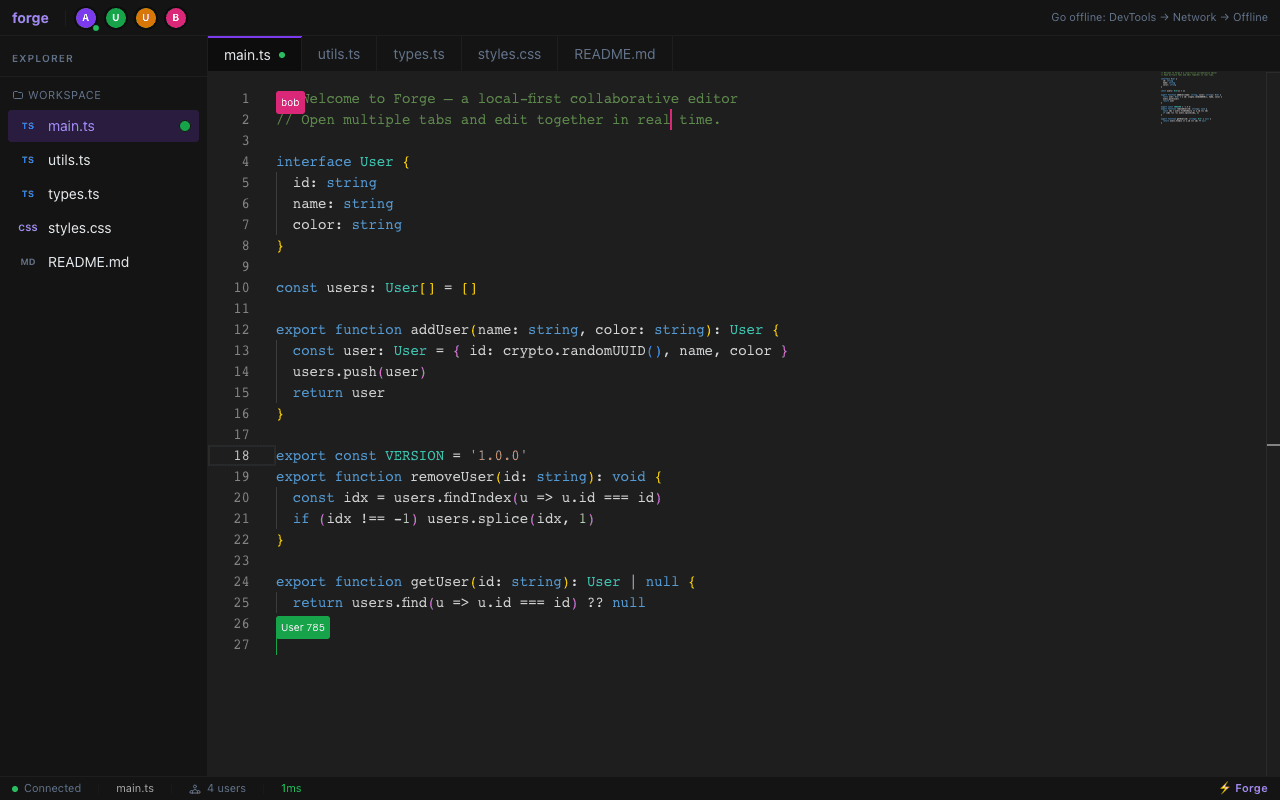Viewport: 1280px width, 800px height.
Task: Click the 'interface User {' code line
Action: (343, 162)
